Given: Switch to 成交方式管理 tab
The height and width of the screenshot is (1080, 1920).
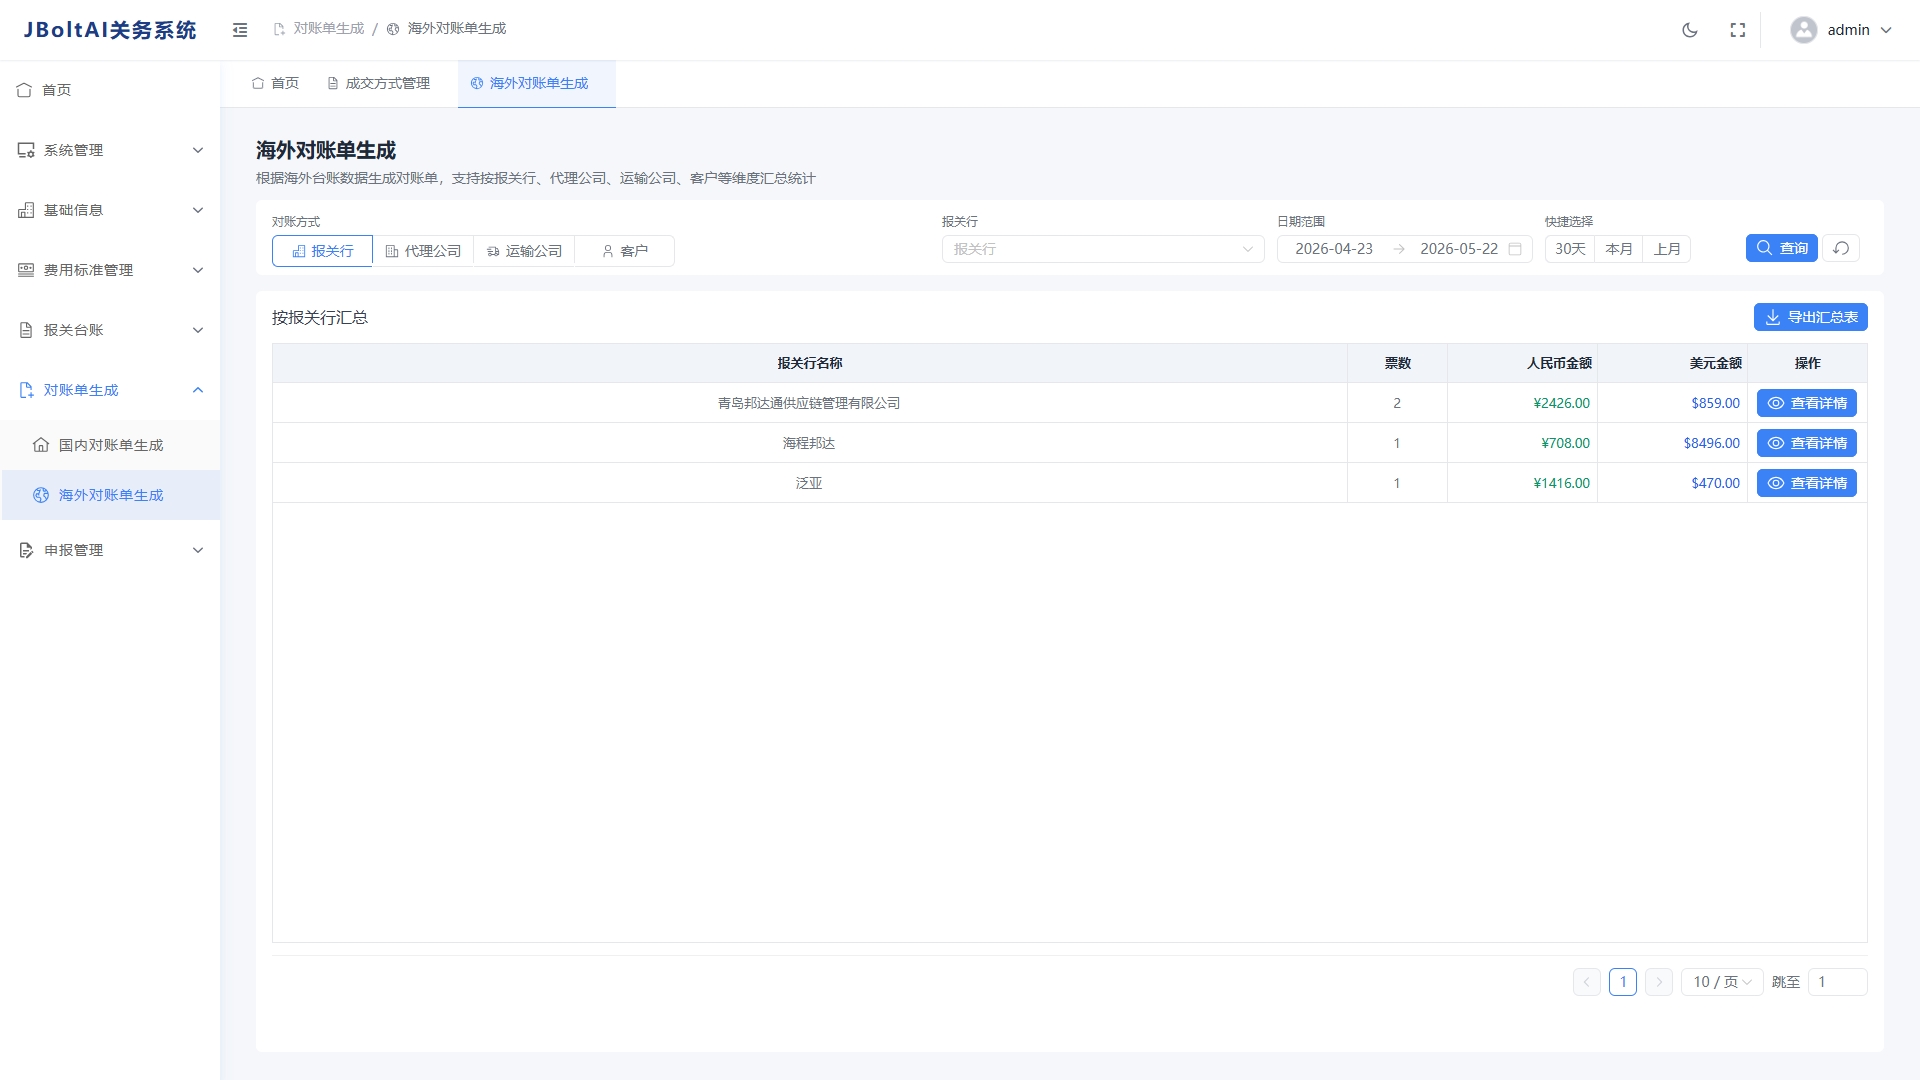Looking at the screenshot, I should tap(379, 83).
